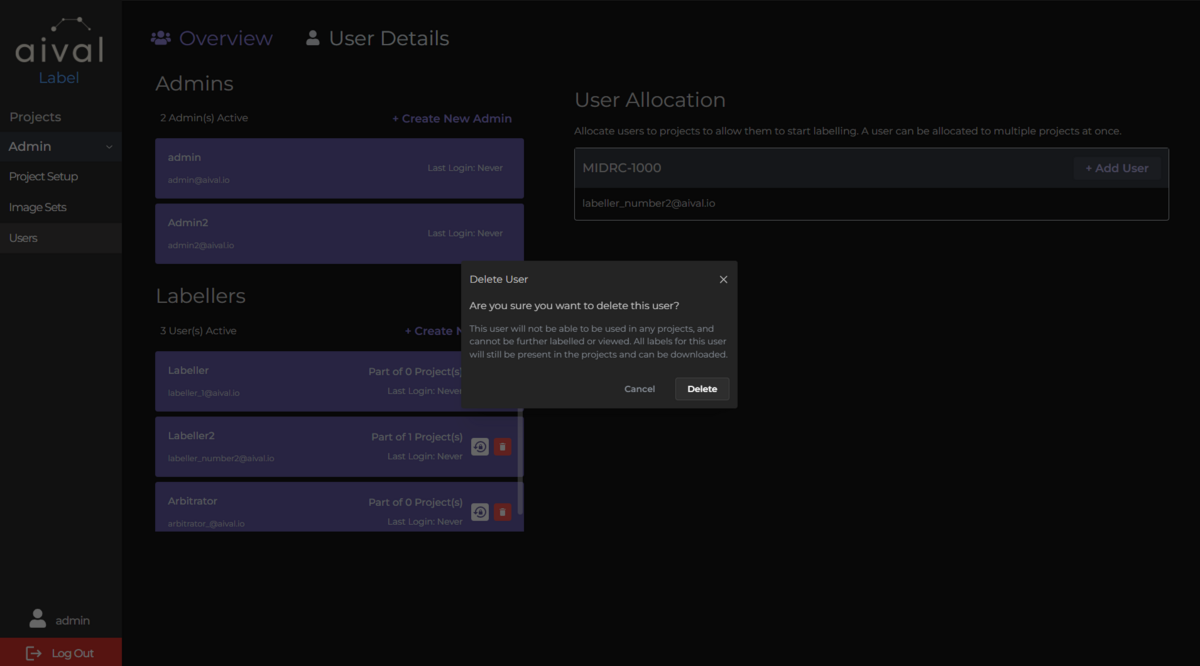This screenshot has width=1200, height=666.
Task: Select Project Setup from the sidebar
Action: coord(43,176)
